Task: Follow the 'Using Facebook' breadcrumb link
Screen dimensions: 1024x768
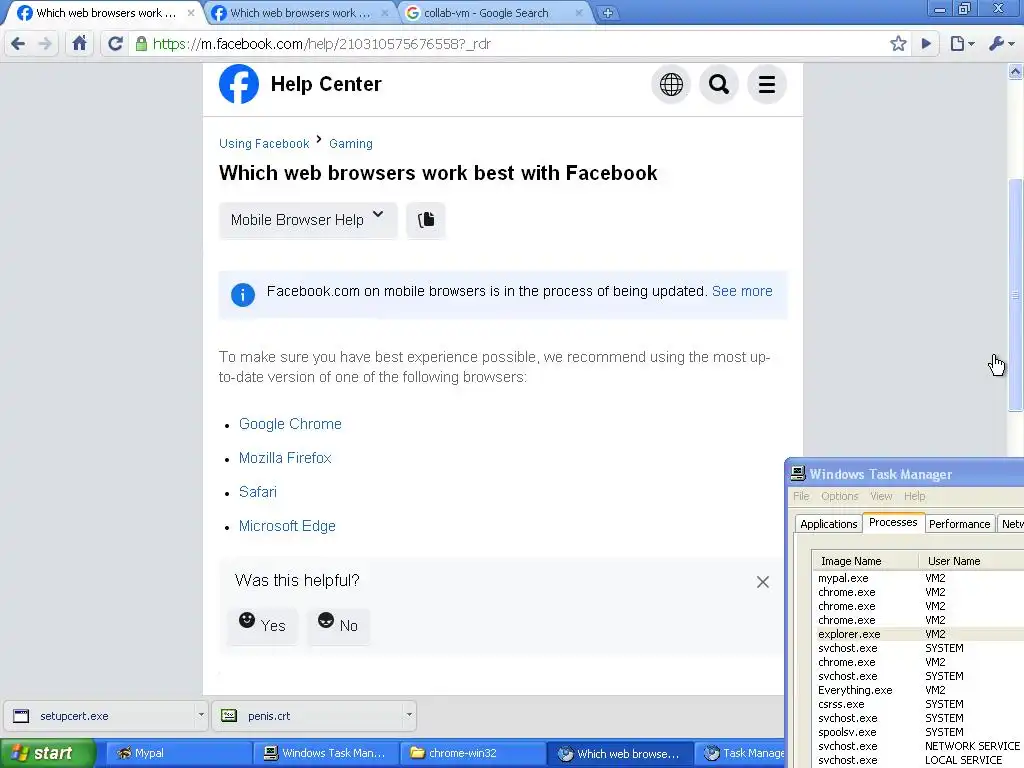Action: point(264,144)
